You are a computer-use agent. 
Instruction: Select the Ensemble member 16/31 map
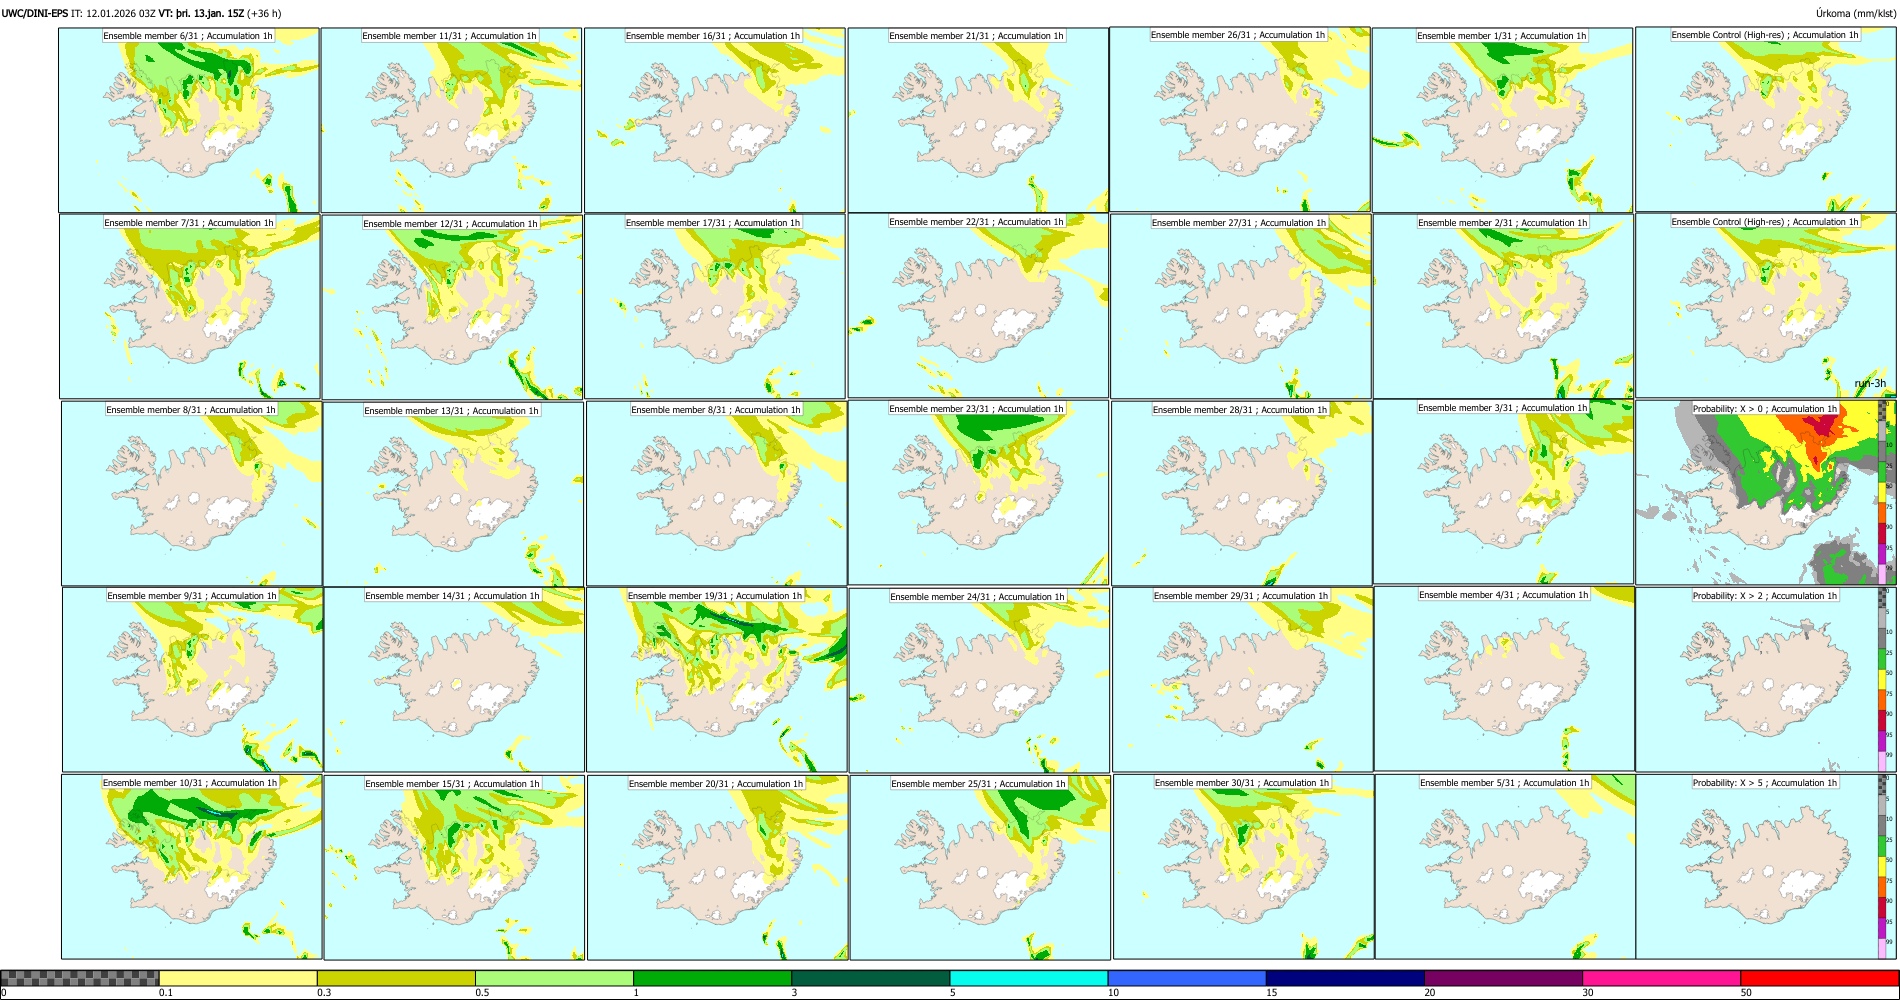pyautogui.click(x=715, y=120)
